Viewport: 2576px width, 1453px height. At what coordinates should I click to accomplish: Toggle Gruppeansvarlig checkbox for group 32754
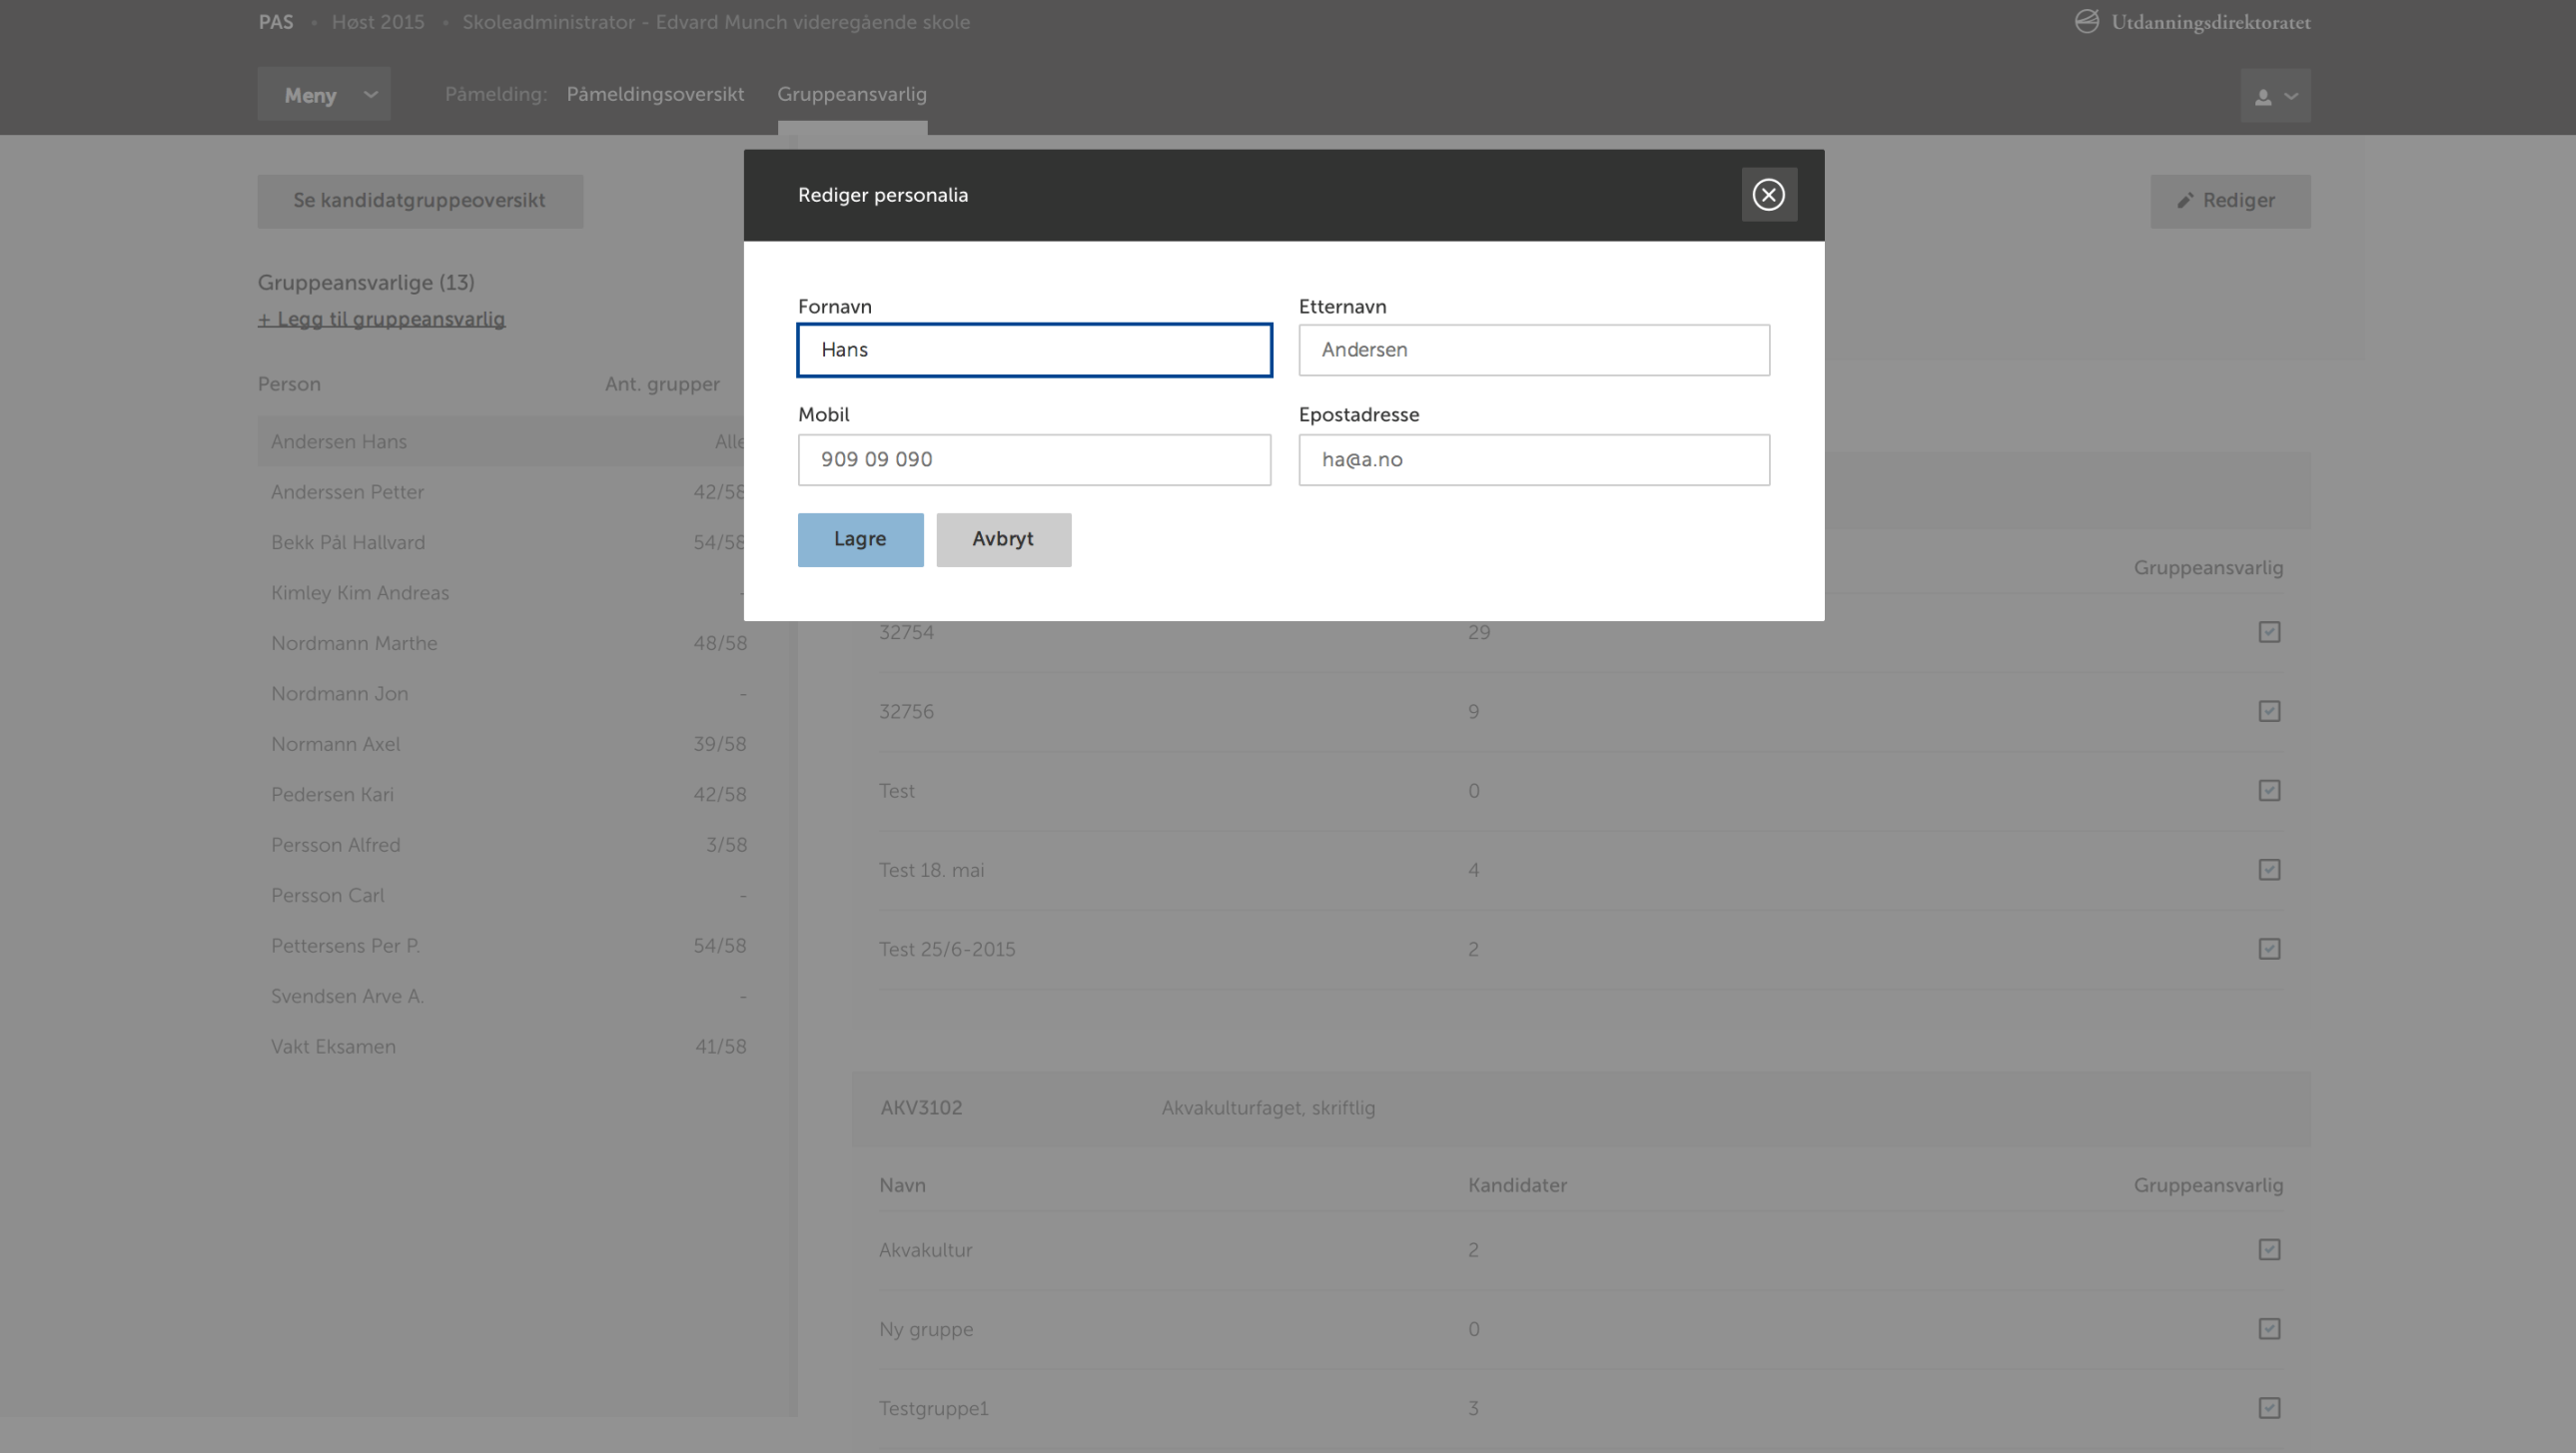(x=2269, y=632)
